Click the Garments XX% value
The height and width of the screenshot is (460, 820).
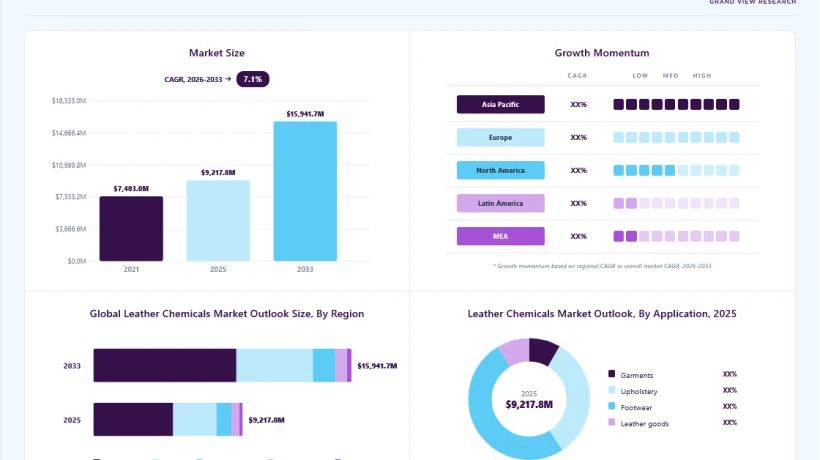730,374
